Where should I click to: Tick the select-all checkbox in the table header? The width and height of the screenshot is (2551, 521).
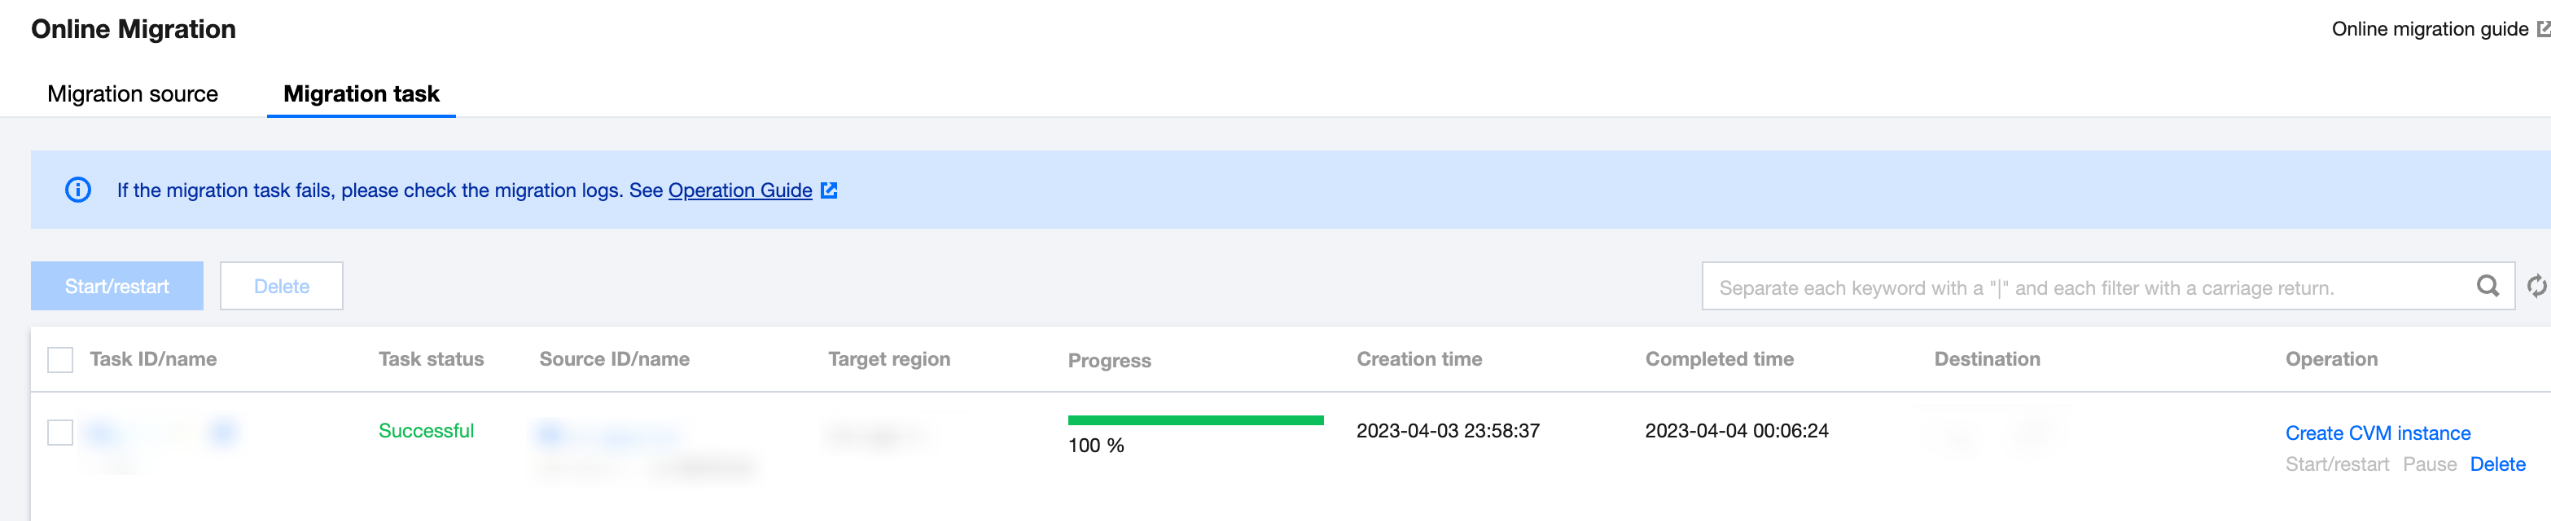point(60,360)
